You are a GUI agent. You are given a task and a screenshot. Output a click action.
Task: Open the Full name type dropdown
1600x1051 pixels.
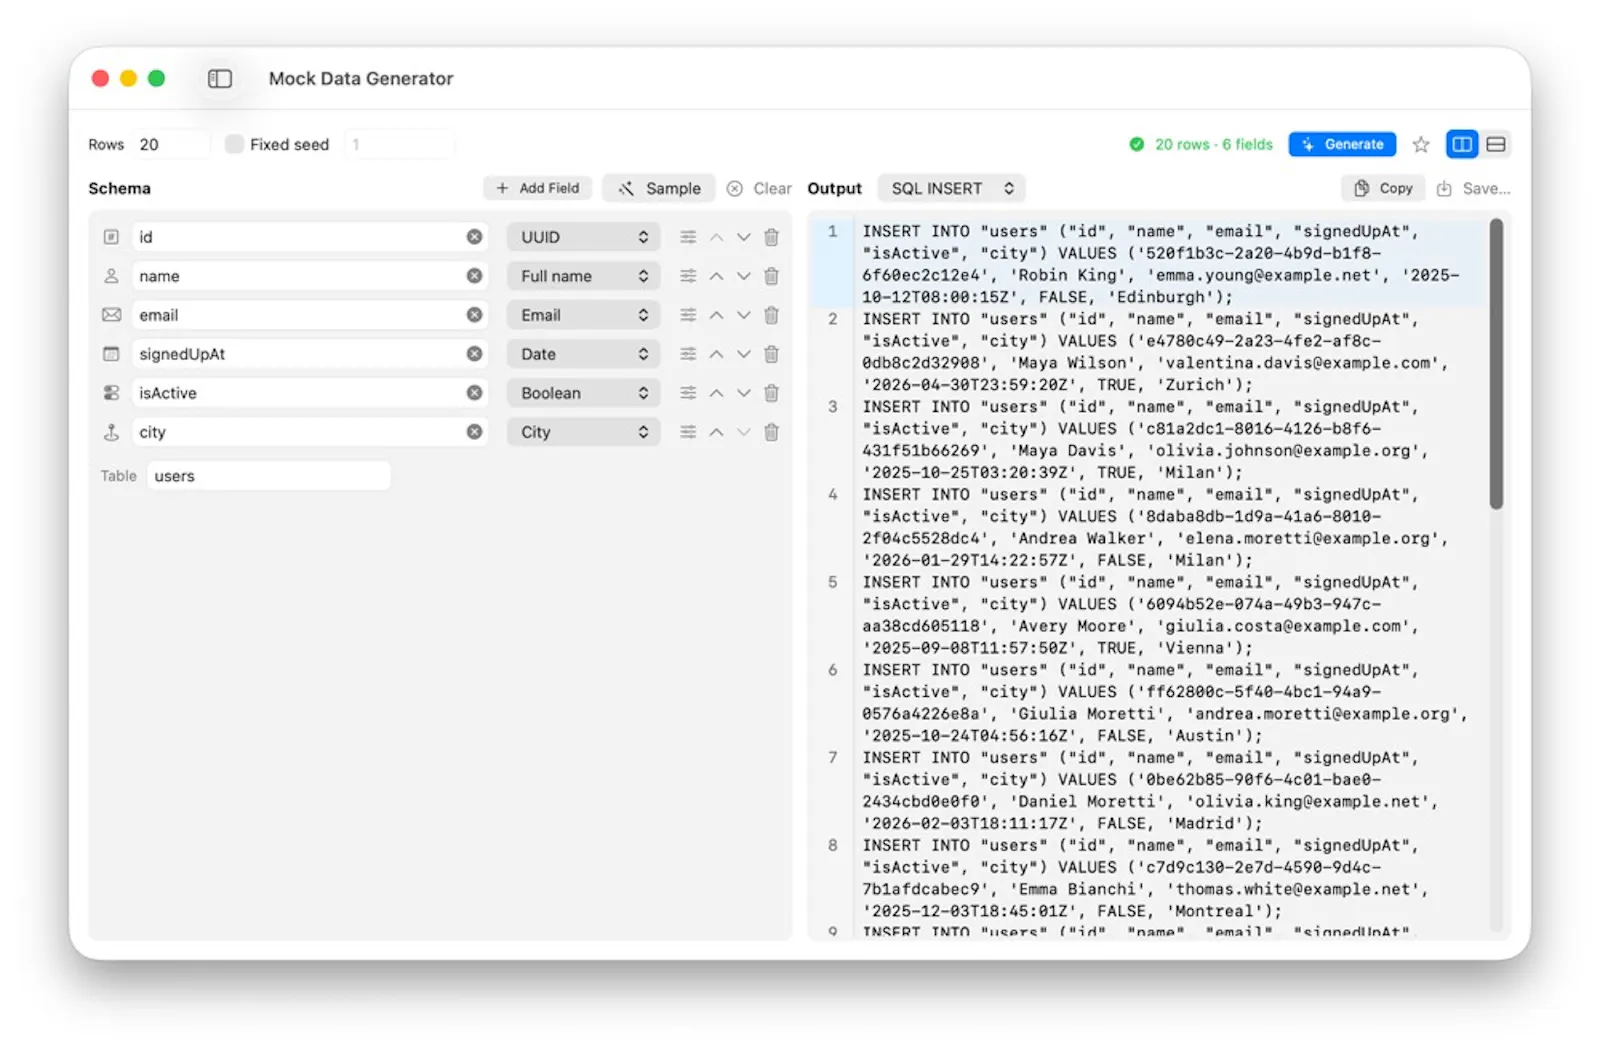583,276
